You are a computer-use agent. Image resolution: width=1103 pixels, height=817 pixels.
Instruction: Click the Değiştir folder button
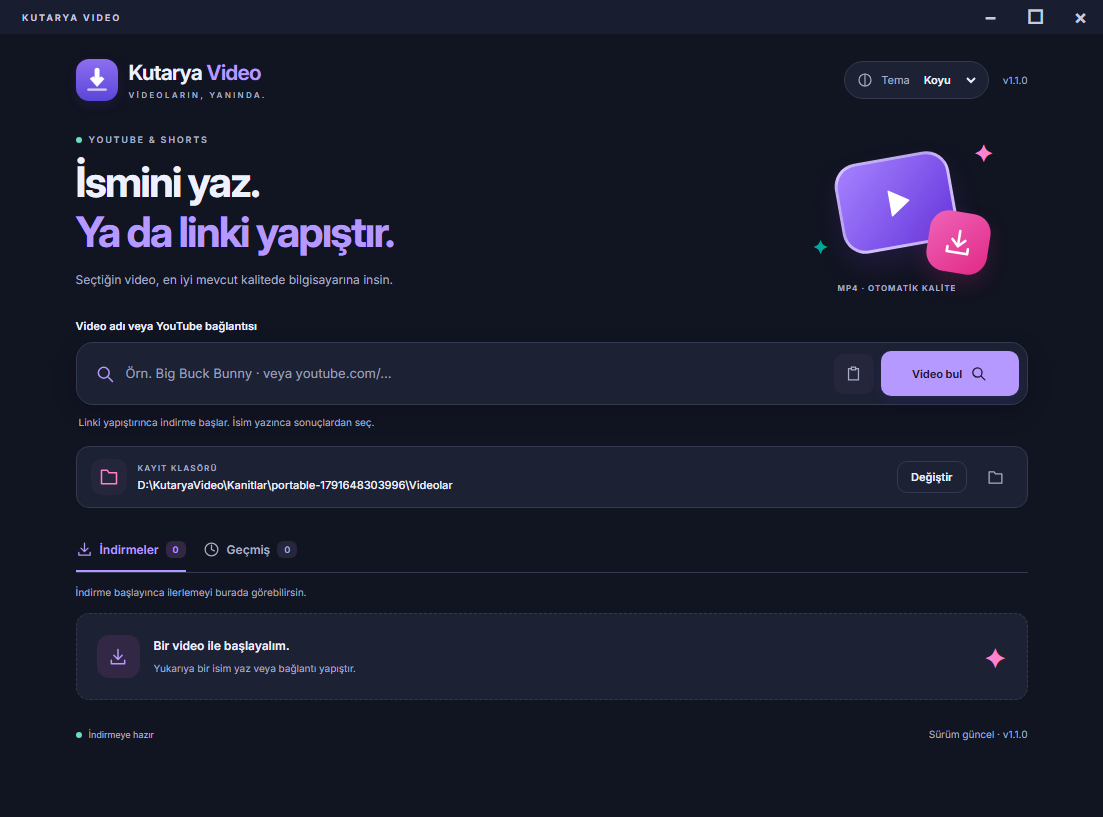click(931, 477)
